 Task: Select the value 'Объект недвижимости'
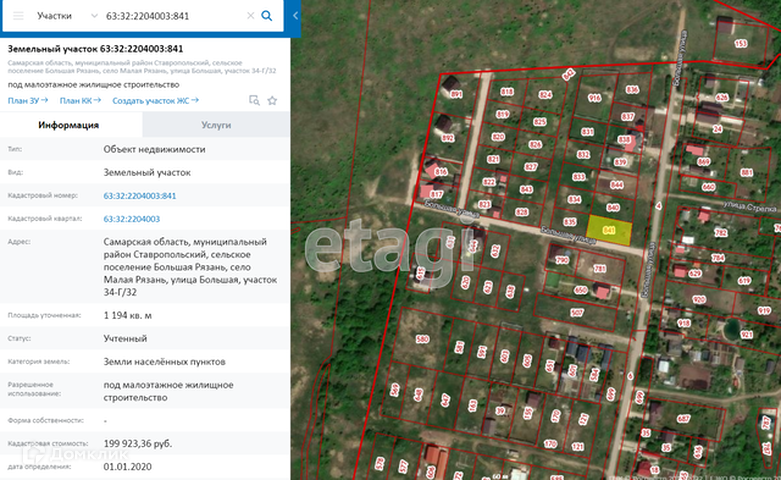pyautogui.click(x=154, y=149)
